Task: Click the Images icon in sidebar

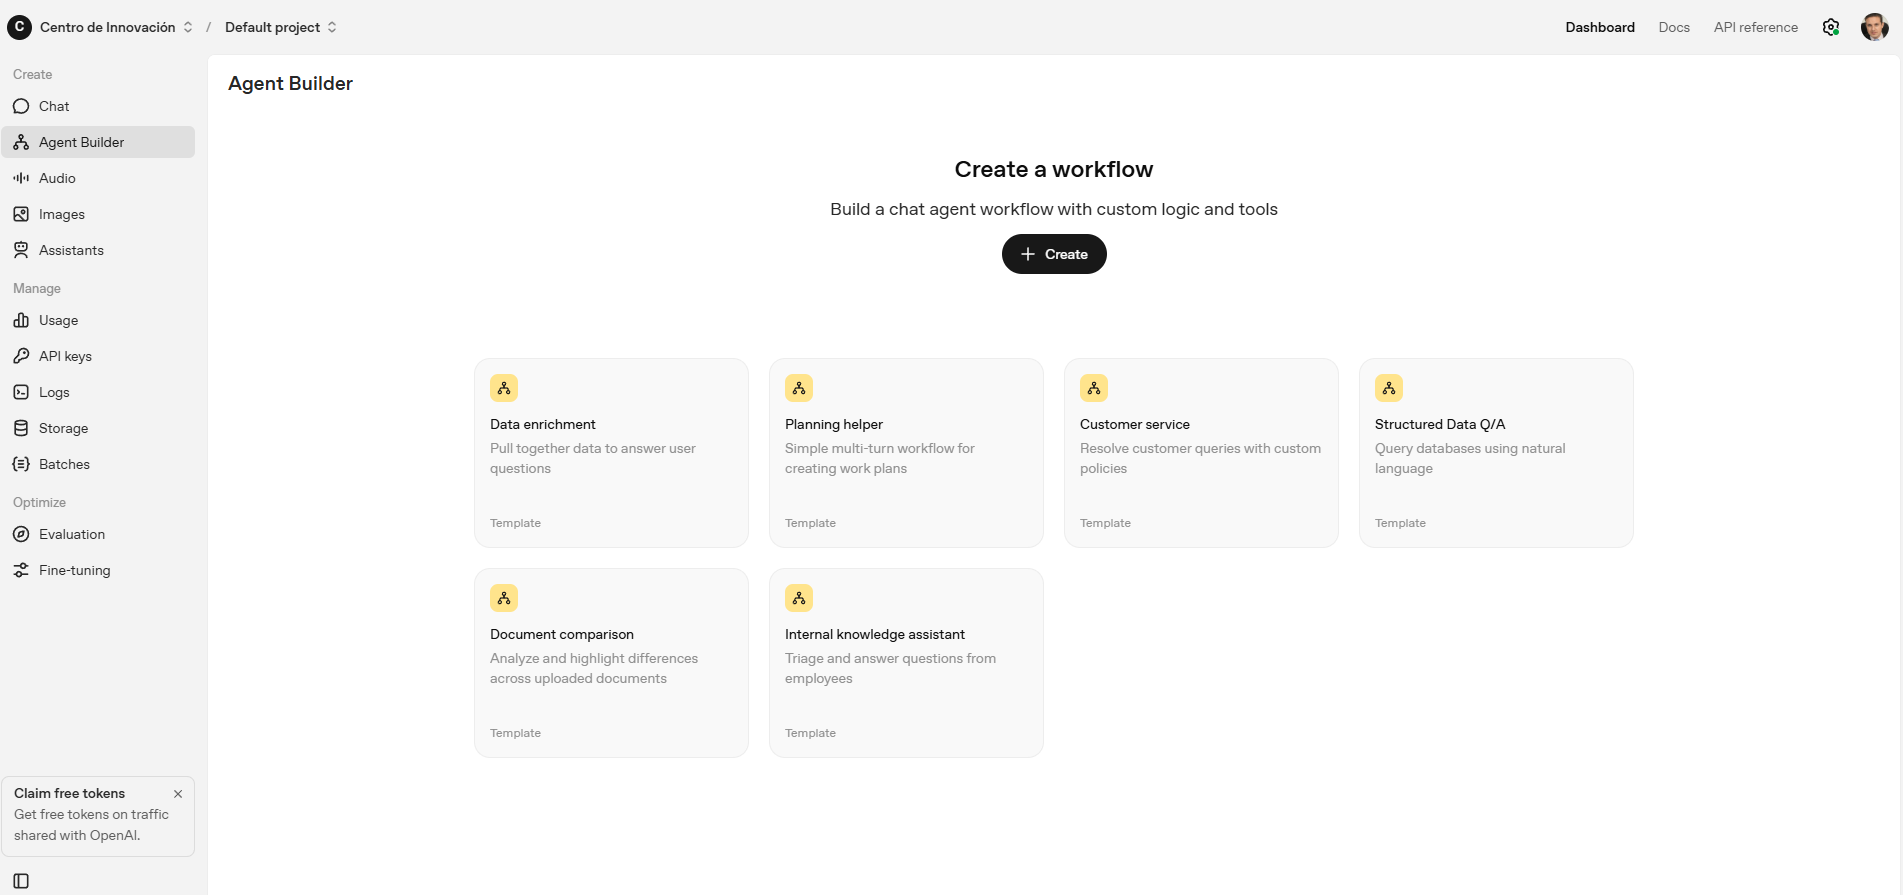Action: click(x=21, y=214)
